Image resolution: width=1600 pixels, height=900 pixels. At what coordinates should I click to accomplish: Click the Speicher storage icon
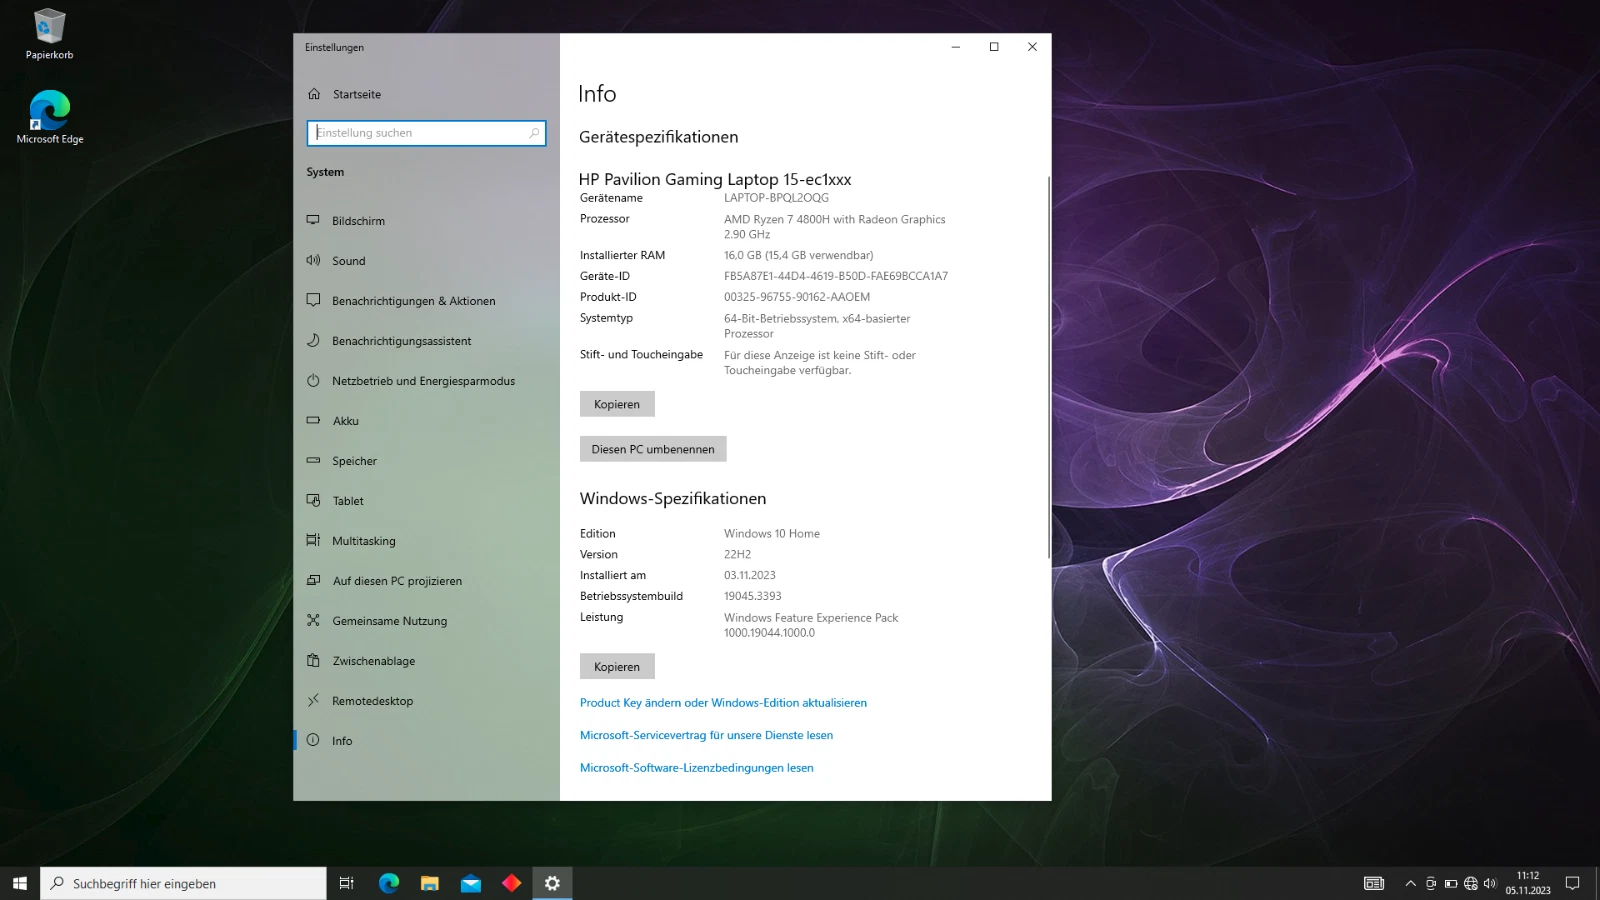pos(313,460)
